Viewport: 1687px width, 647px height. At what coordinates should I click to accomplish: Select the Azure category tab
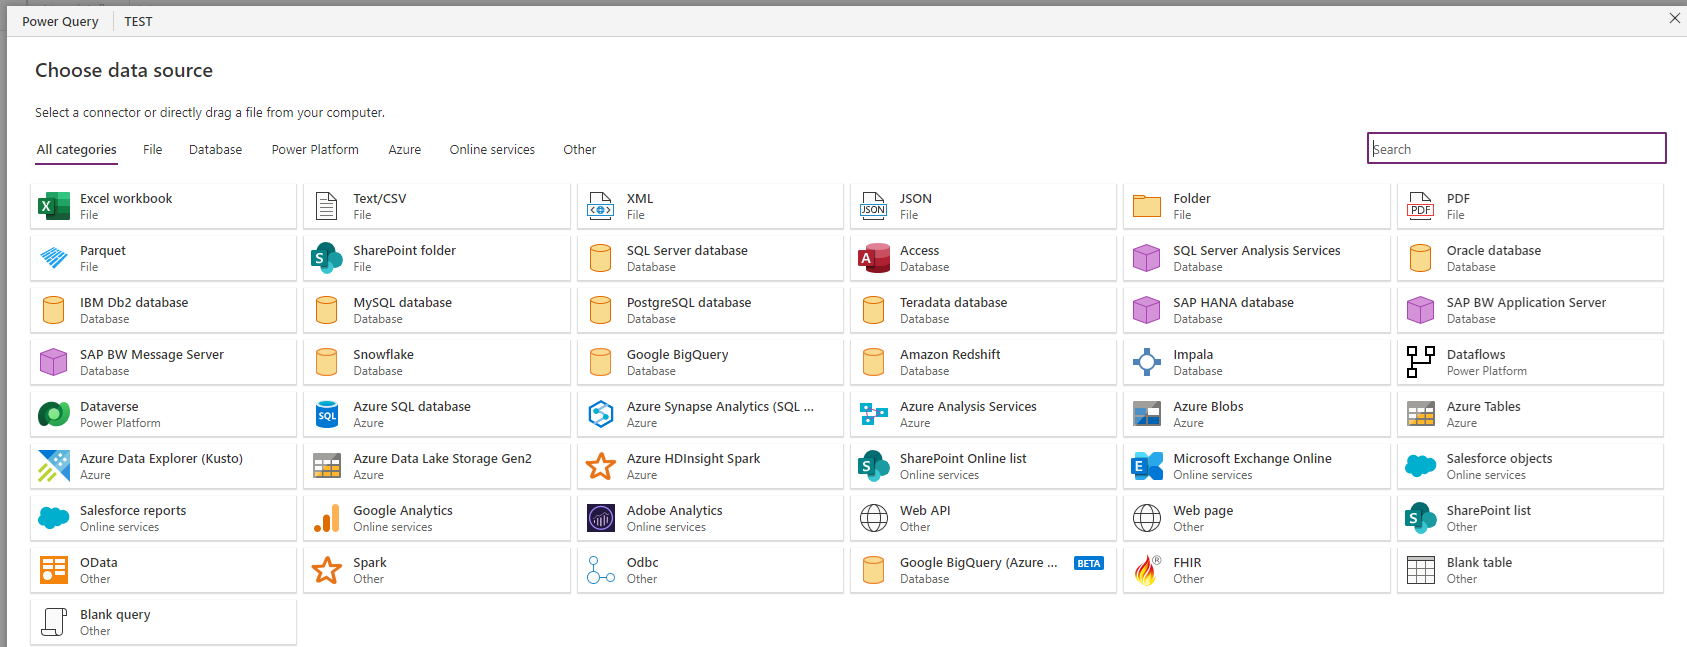click(x=404, y=150)
